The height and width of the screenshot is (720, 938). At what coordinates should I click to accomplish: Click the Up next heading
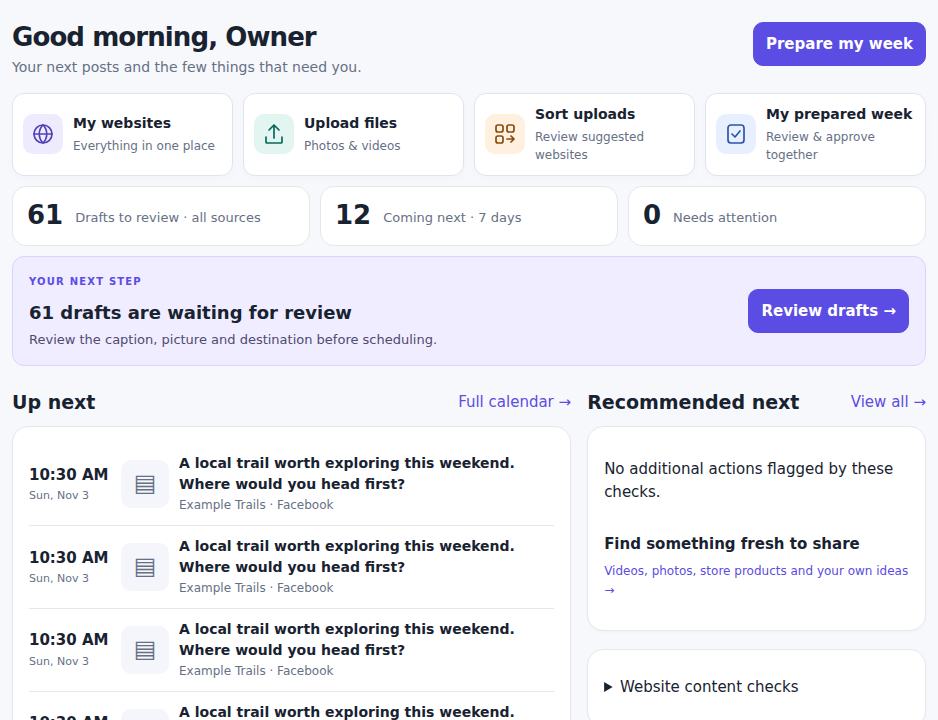pyautogui.click(x=54, y=402)
